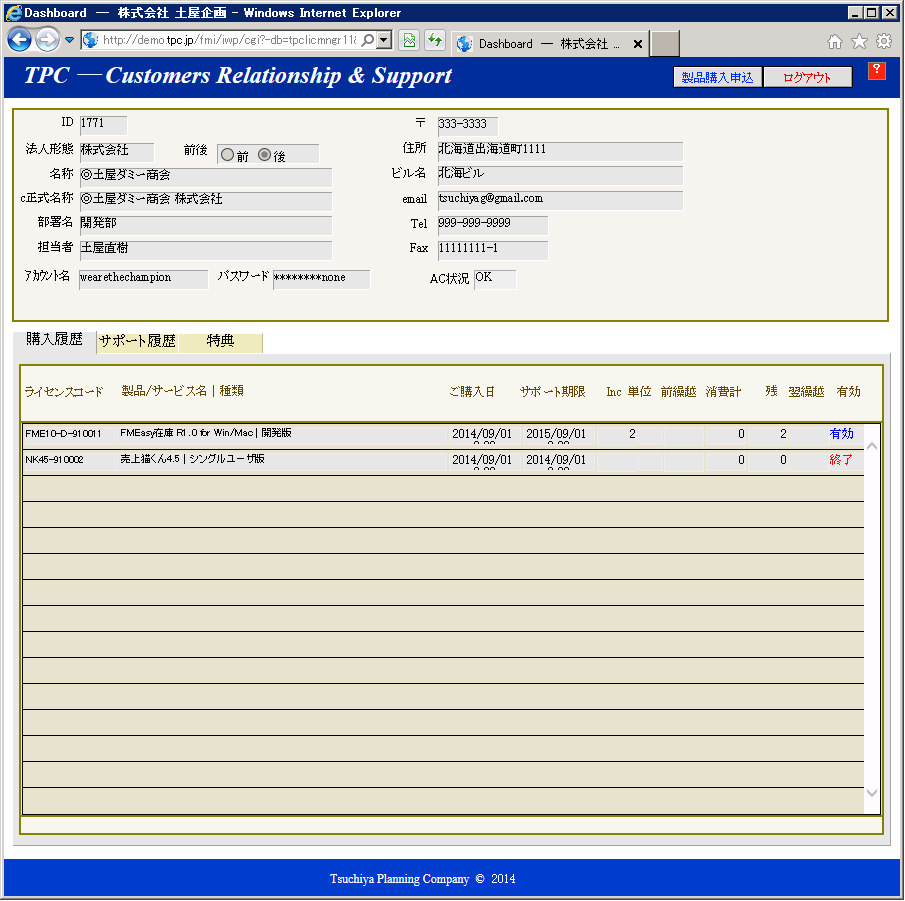Click product name 売上猫くん4.5 row
Screen dimensions: 905x901
click(x=193, y=459)
